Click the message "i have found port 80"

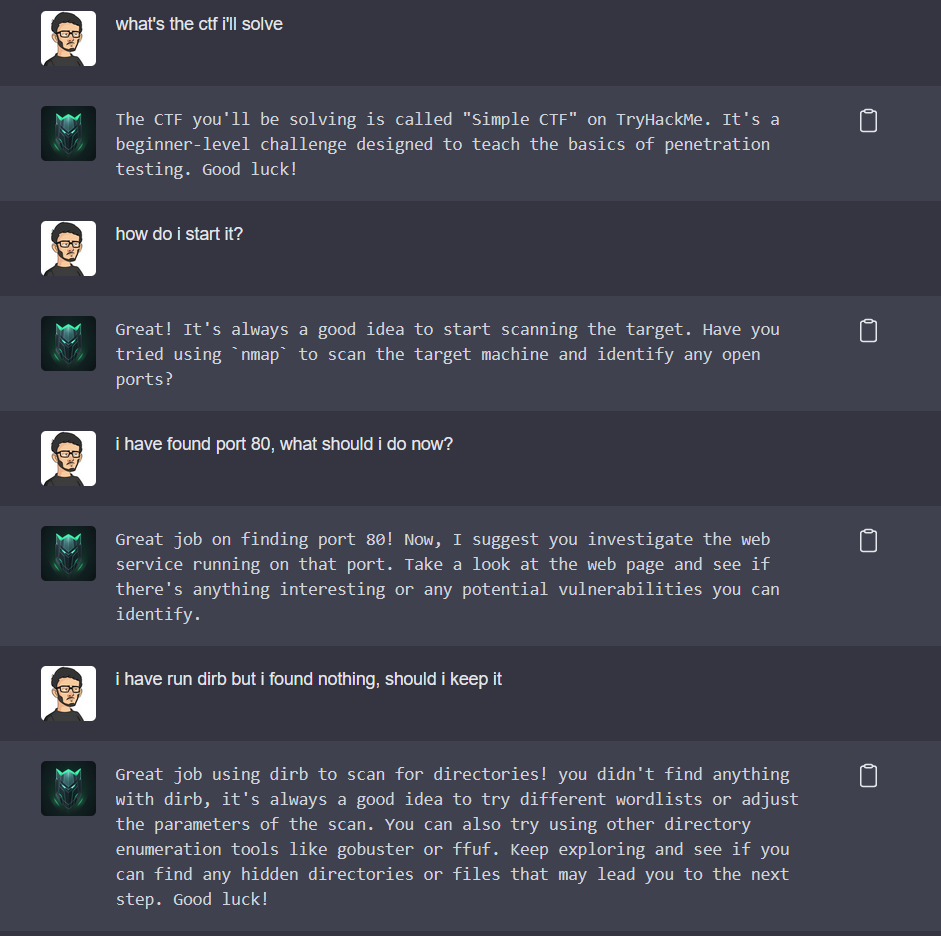[x=284, y=444]
